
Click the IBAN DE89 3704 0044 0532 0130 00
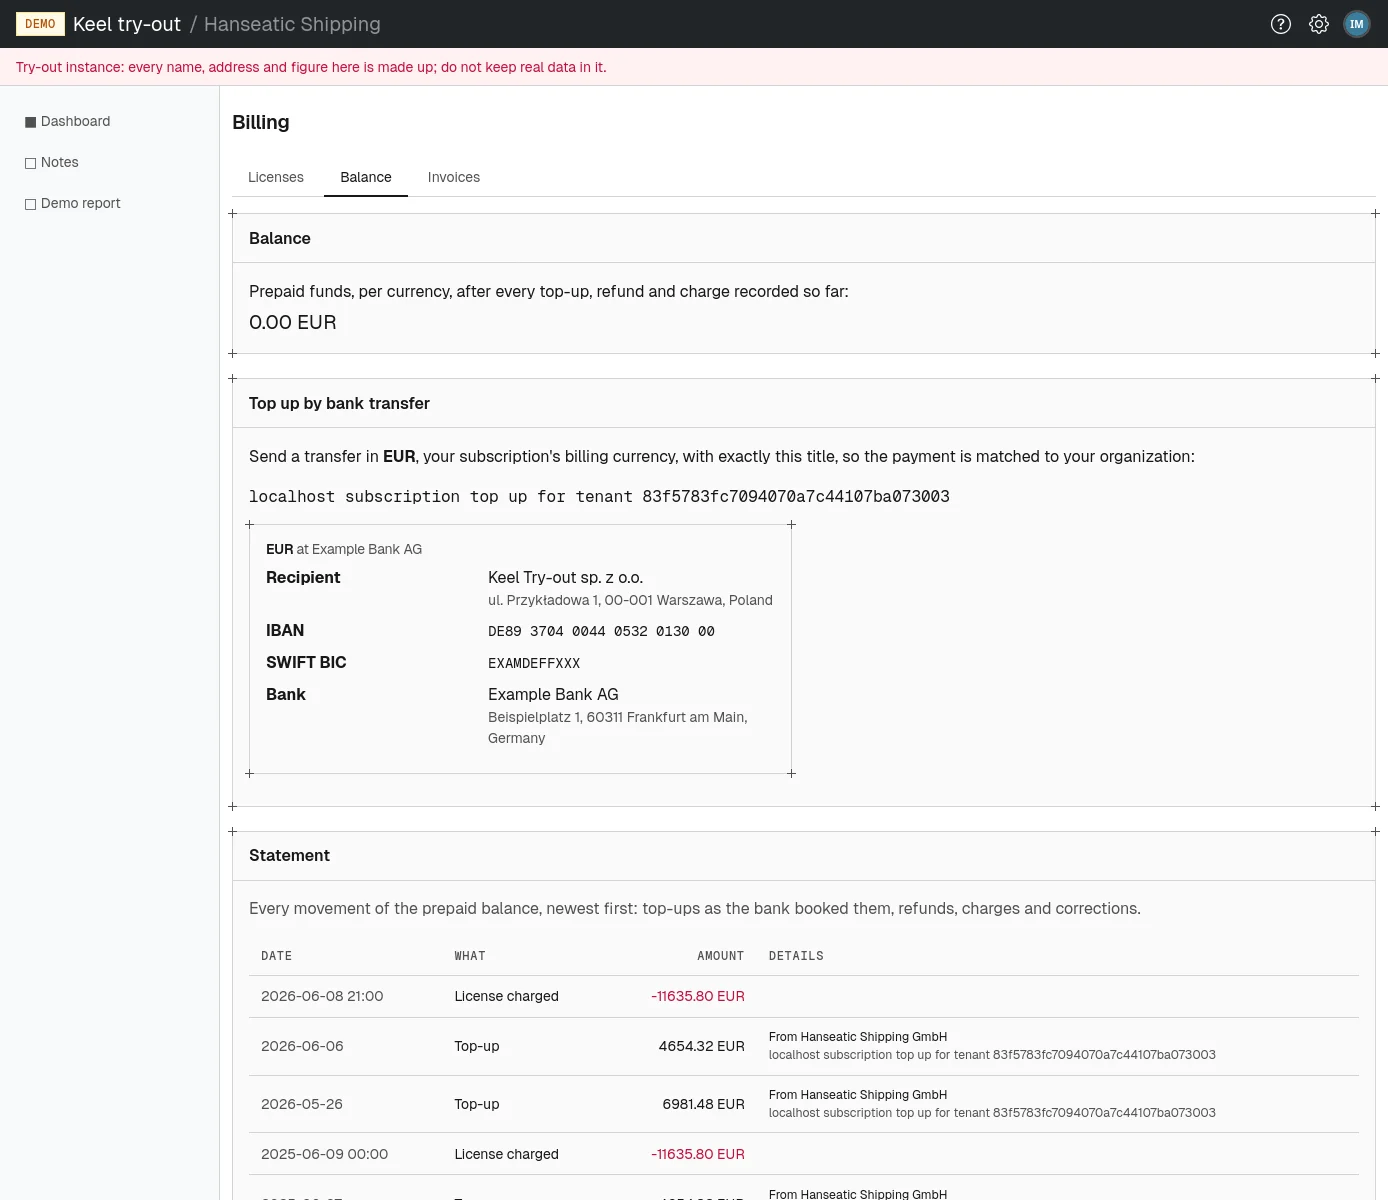601,631
